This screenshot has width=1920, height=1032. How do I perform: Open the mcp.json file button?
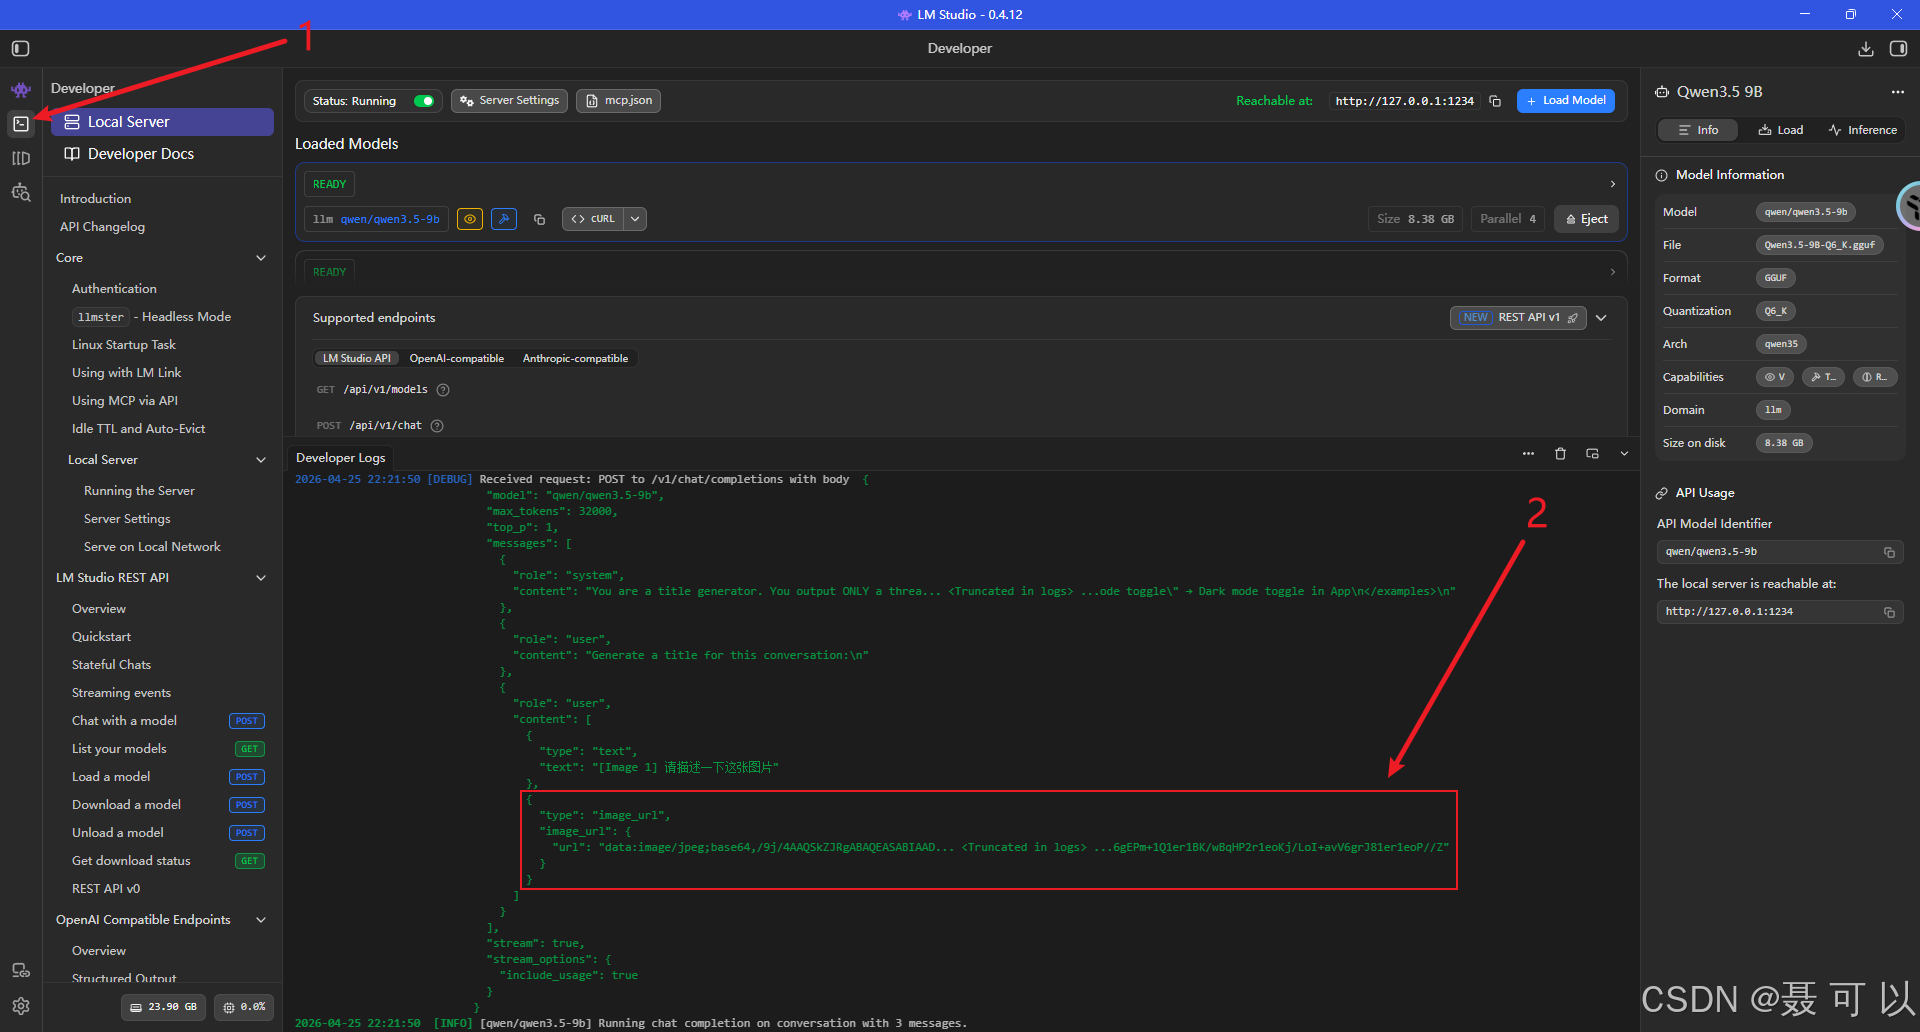pos(618,101)
